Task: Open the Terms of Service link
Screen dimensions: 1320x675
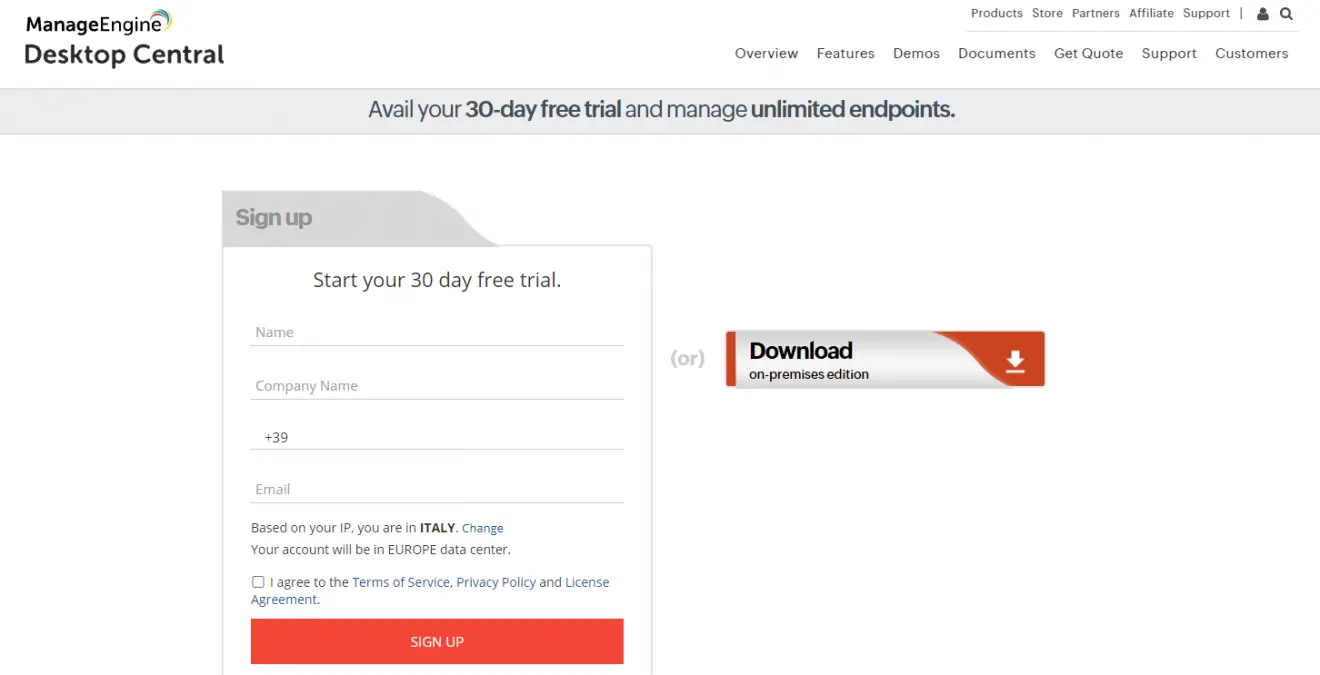Action: (x=401, y=581)
